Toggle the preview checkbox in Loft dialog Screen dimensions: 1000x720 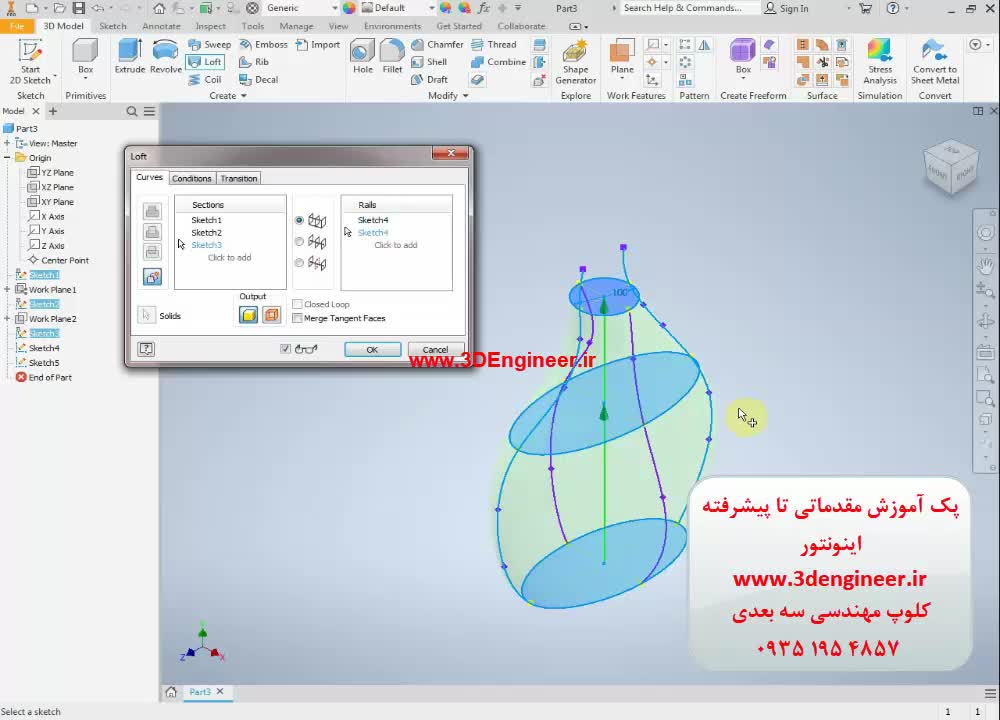click(285, 349)
